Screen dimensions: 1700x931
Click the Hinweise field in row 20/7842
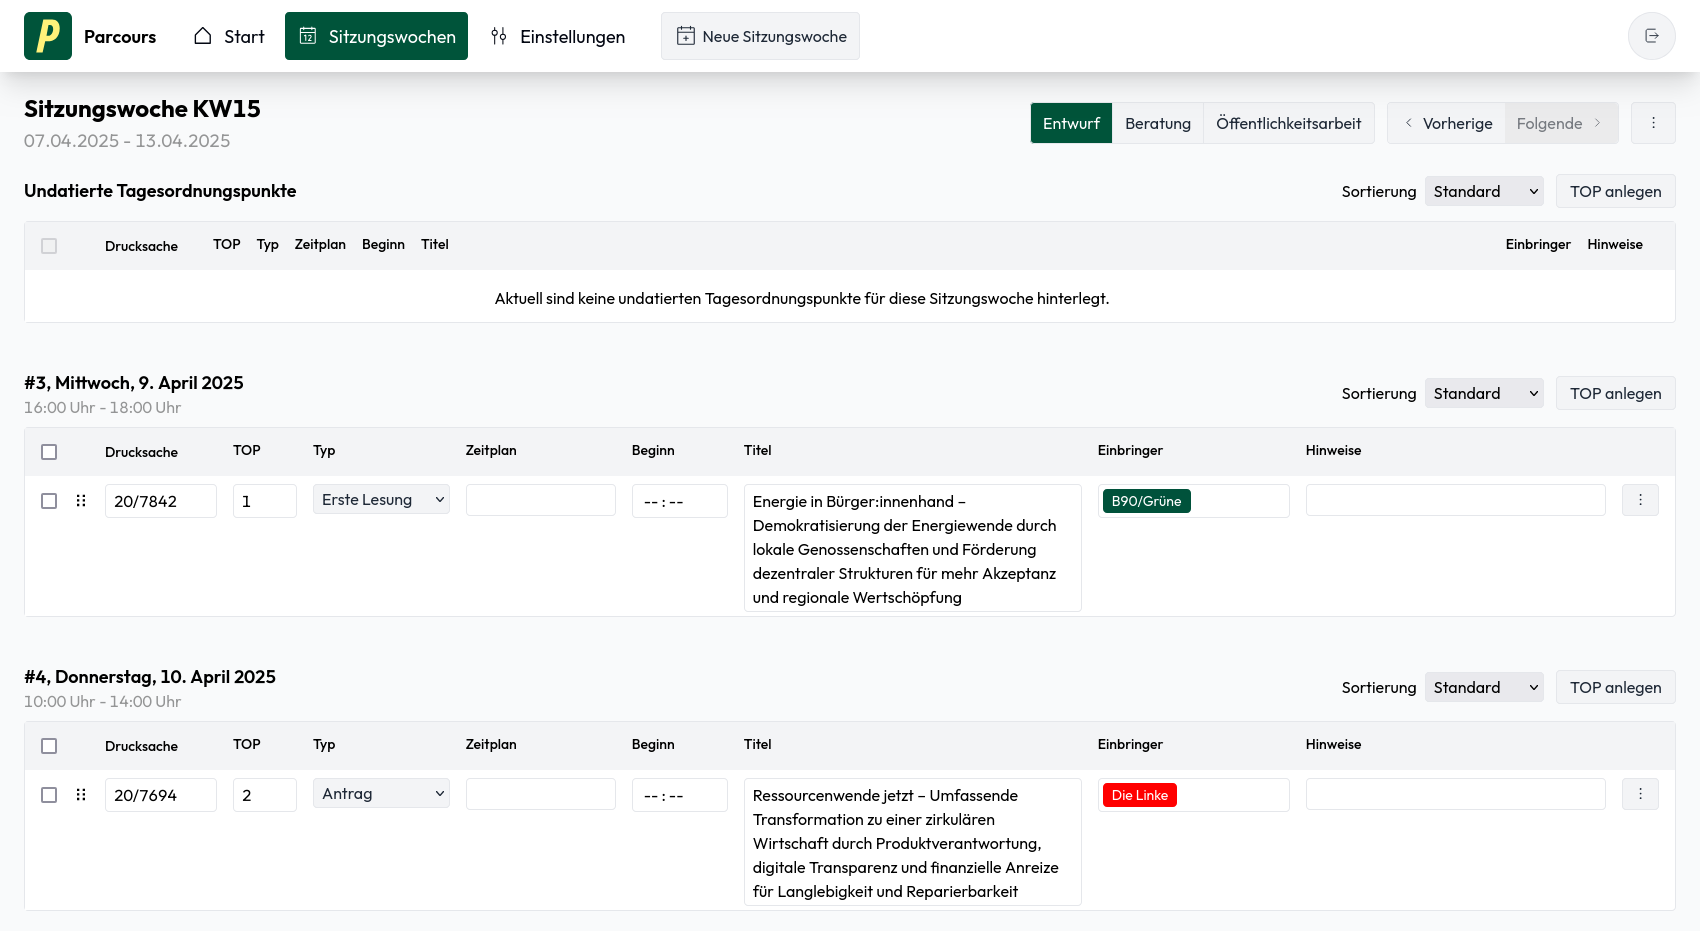point(1456,500)
